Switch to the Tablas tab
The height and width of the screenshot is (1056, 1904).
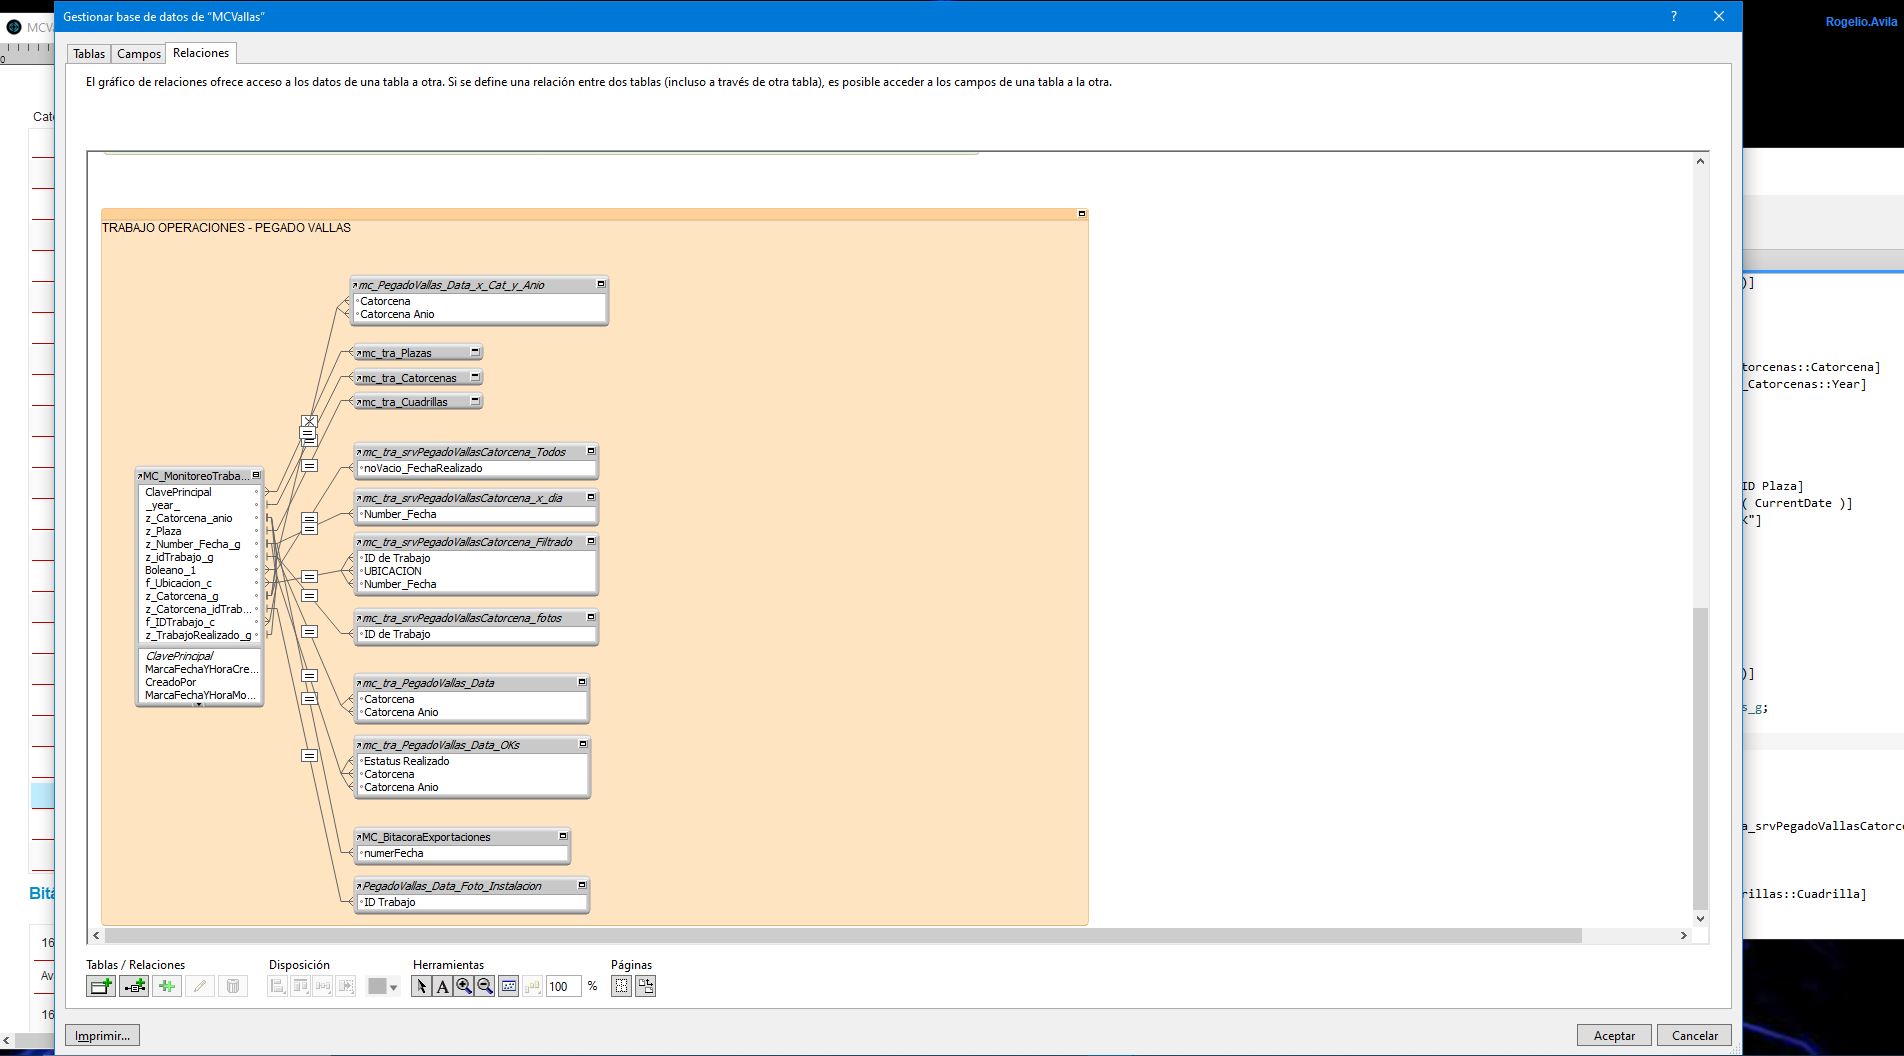coord(89,54)
